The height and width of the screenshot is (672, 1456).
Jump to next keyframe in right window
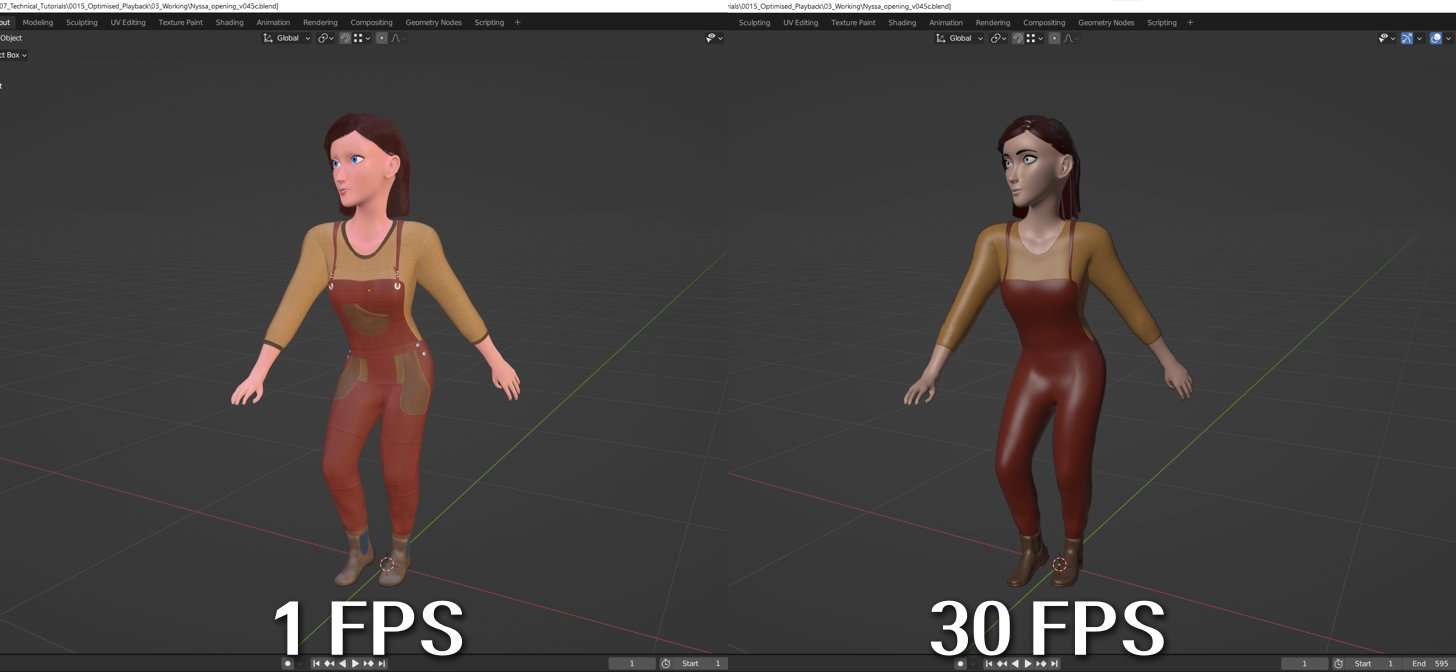click(1041, 663)
